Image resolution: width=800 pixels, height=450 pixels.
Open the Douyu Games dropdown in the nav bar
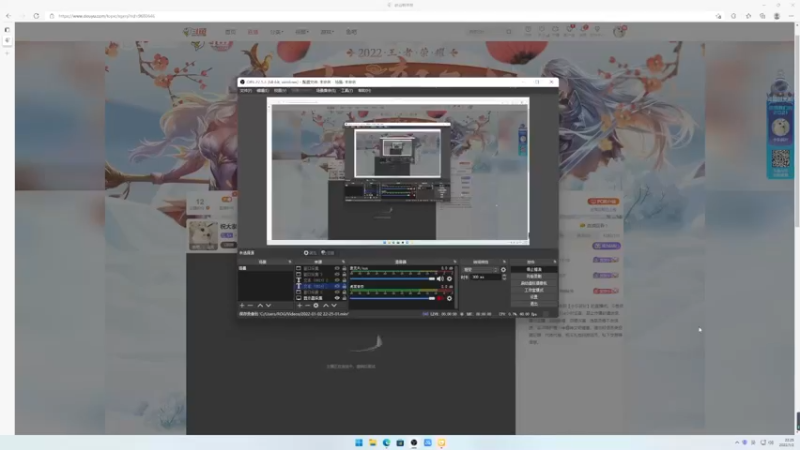pos(327,32)
